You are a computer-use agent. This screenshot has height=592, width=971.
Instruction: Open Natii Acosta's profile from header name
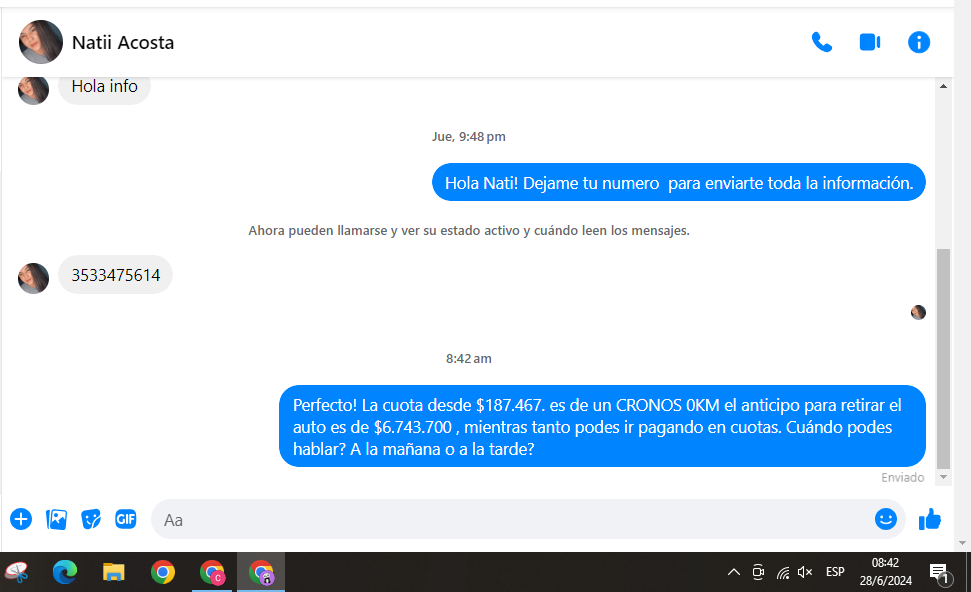coord(123,43)
